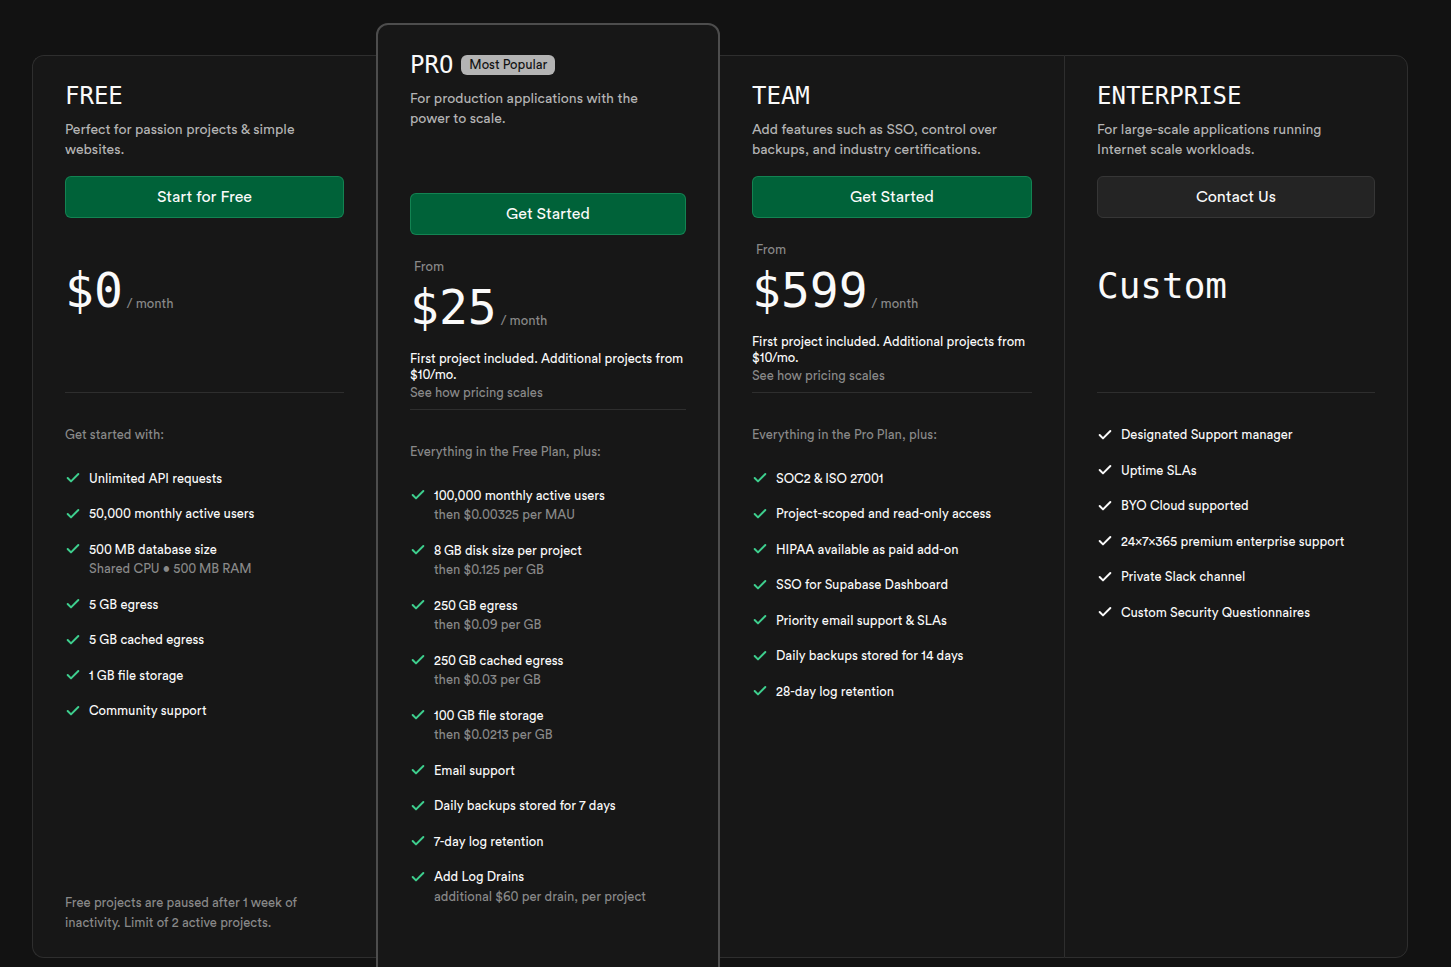The image size is (1451, 967).
Task: Click checkmark beside SOC2 & ISO 27001
Action: click(760, 478)
